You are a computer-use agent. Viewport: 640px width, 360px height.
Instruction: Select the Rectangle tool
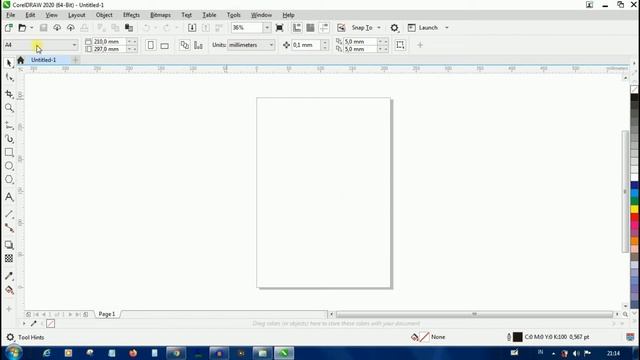coord(9,152)
